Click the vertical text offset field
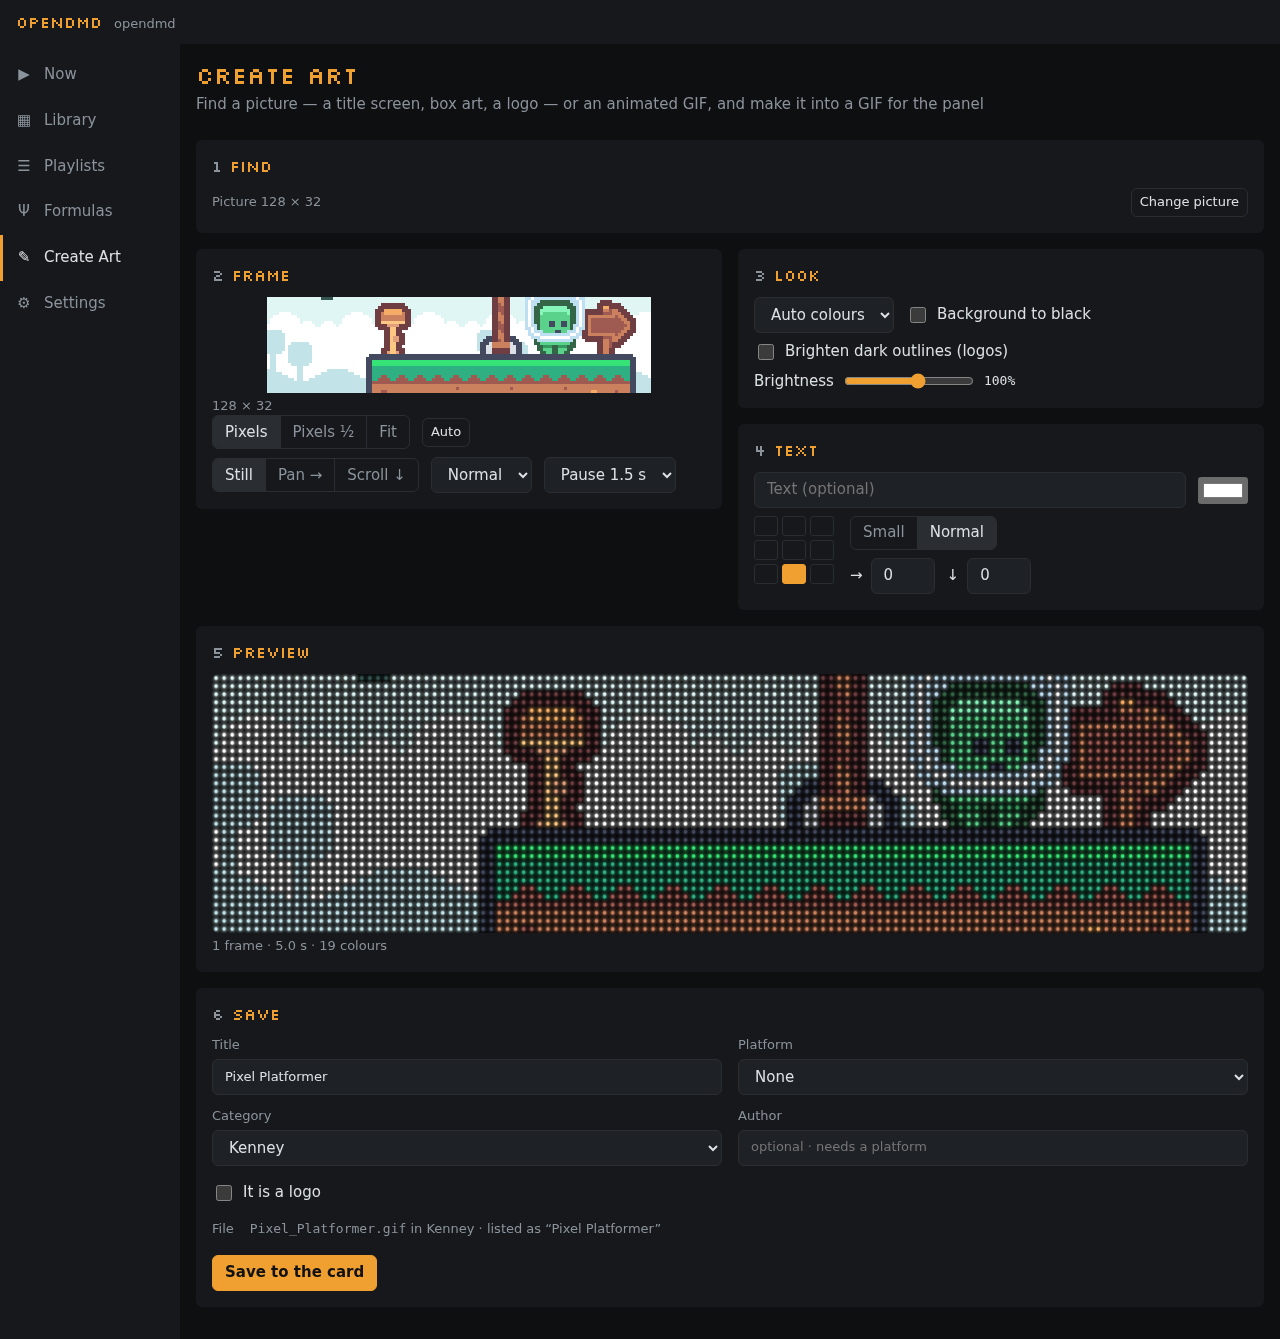The image size is (1280, 1339). pyautogui.click(x=999, y=576)
